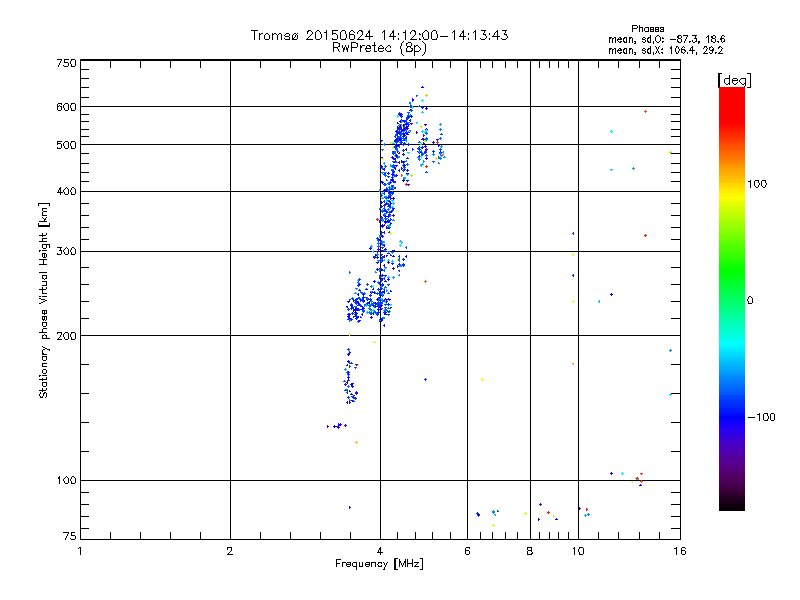
Task: Click the mean, sd,X: 106.4 line
Action: pos(666,51)
